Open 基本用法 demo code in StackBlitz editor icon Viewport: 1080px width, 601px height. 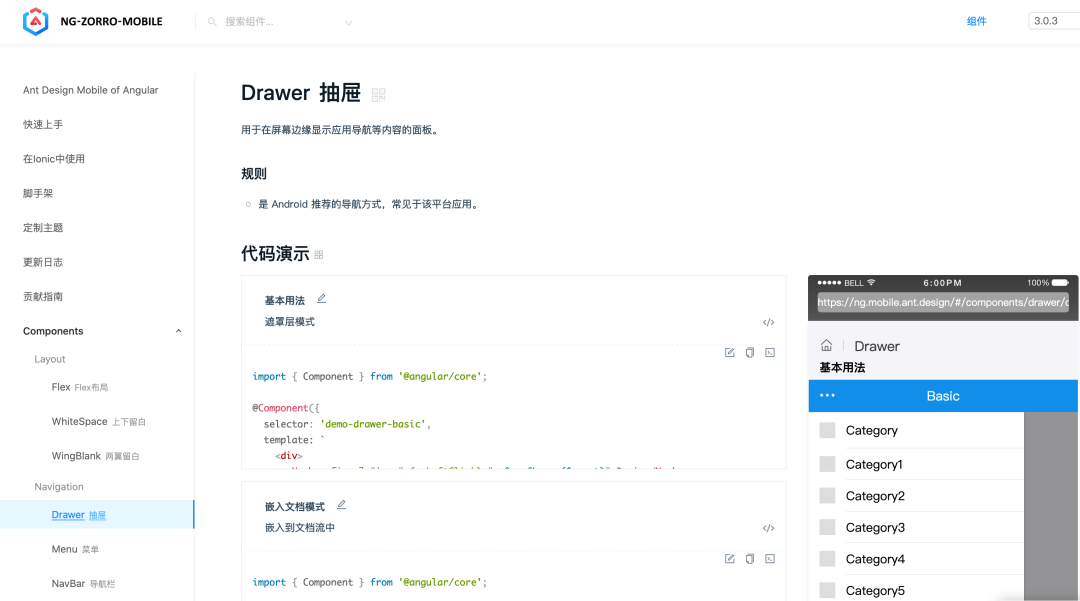[x=729, y=352]
